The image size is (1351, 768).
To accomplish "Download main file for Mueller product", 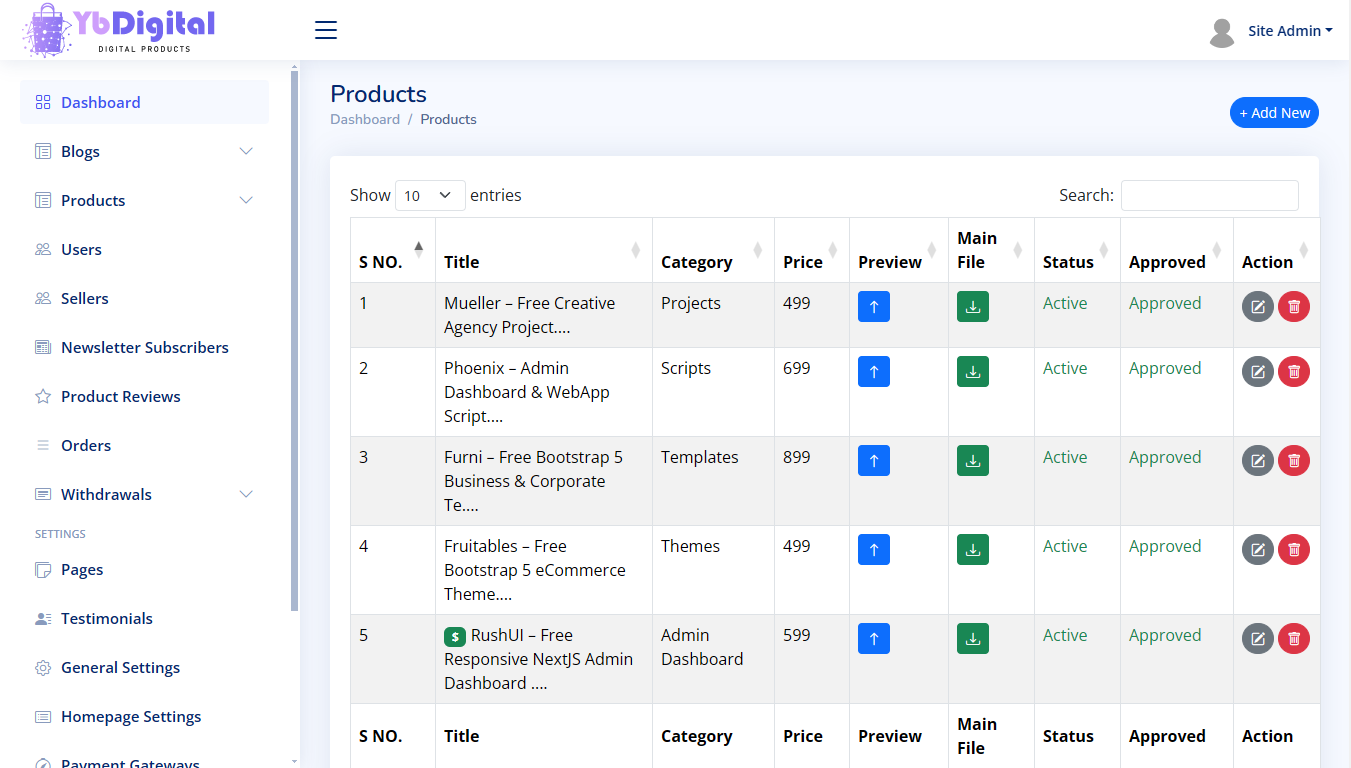I will (x=973, y=307).
